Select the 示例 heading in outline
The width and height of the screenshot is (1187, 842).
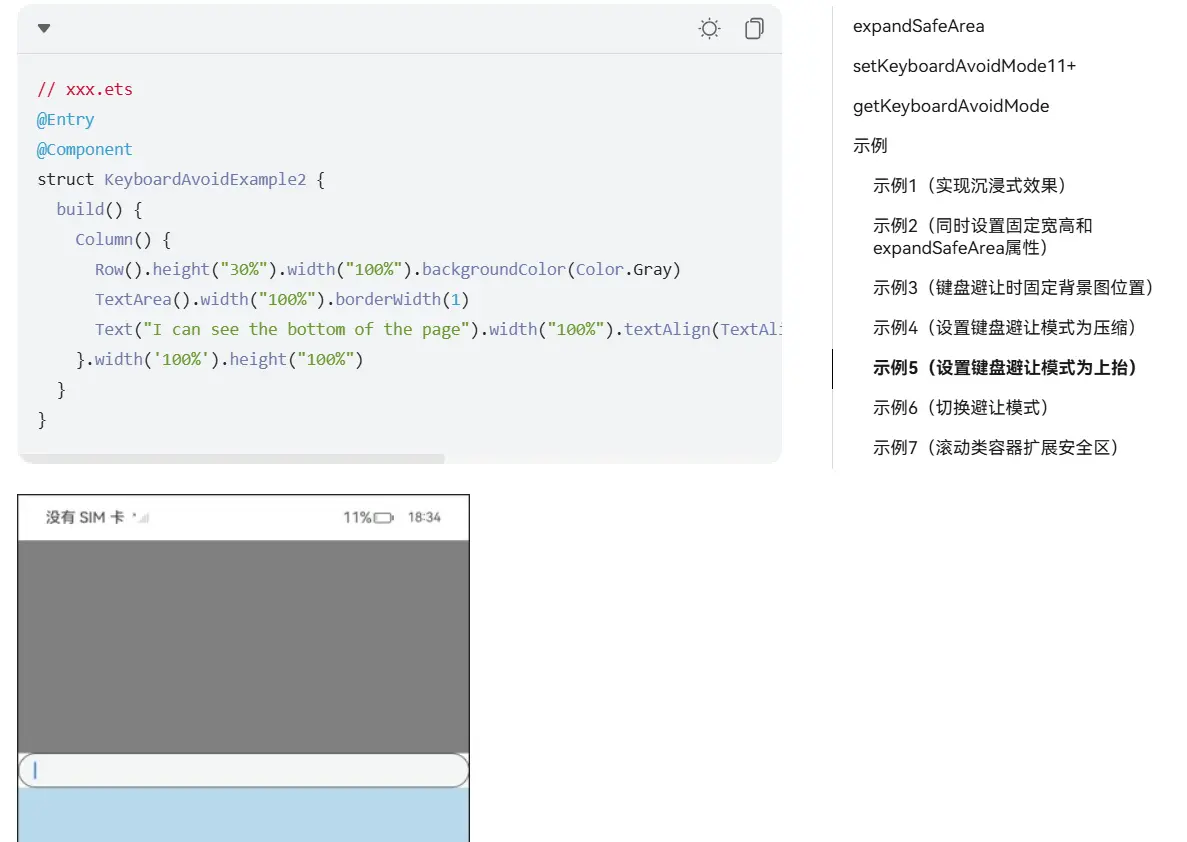click(x=870, y=146)
